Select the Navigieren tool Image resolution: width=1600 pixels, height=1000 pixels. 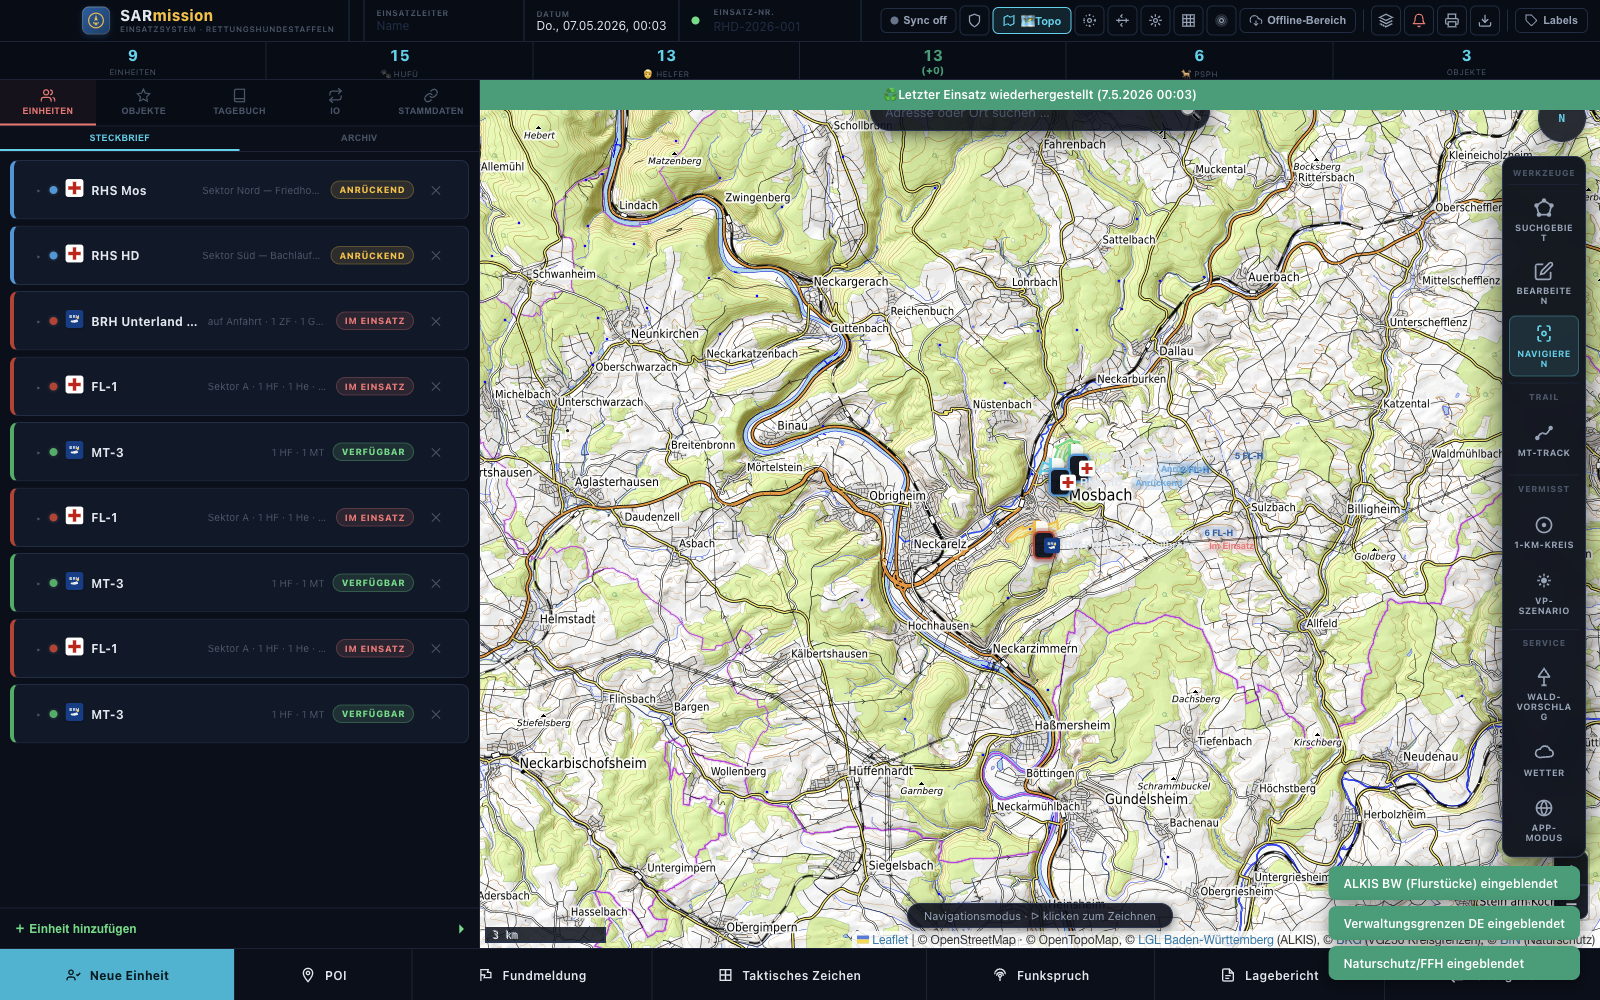click(x=1544, y=346)
